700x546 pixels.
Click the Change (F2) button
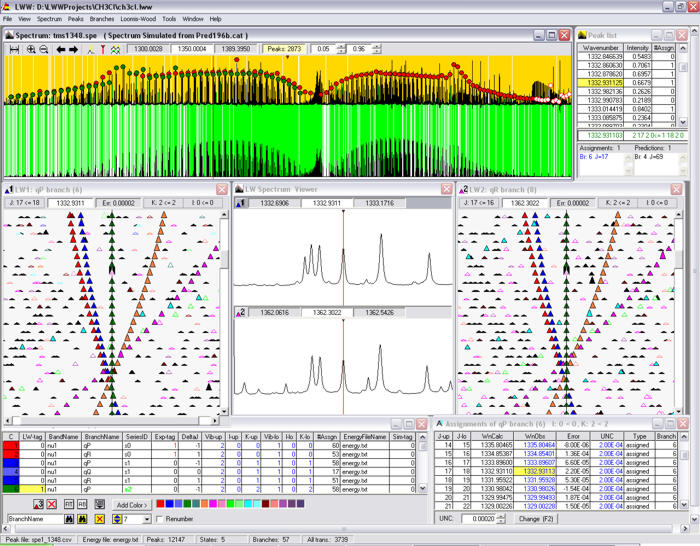(535, 519)
